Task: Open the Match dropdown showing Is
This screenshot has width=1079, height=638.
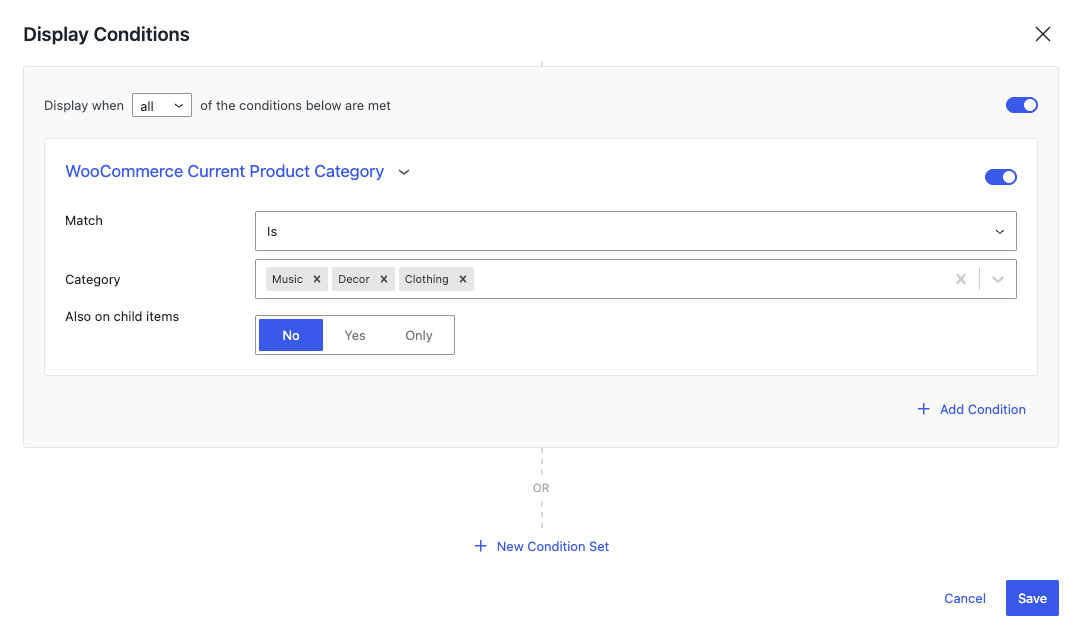Action: click(x=635, y=231)
